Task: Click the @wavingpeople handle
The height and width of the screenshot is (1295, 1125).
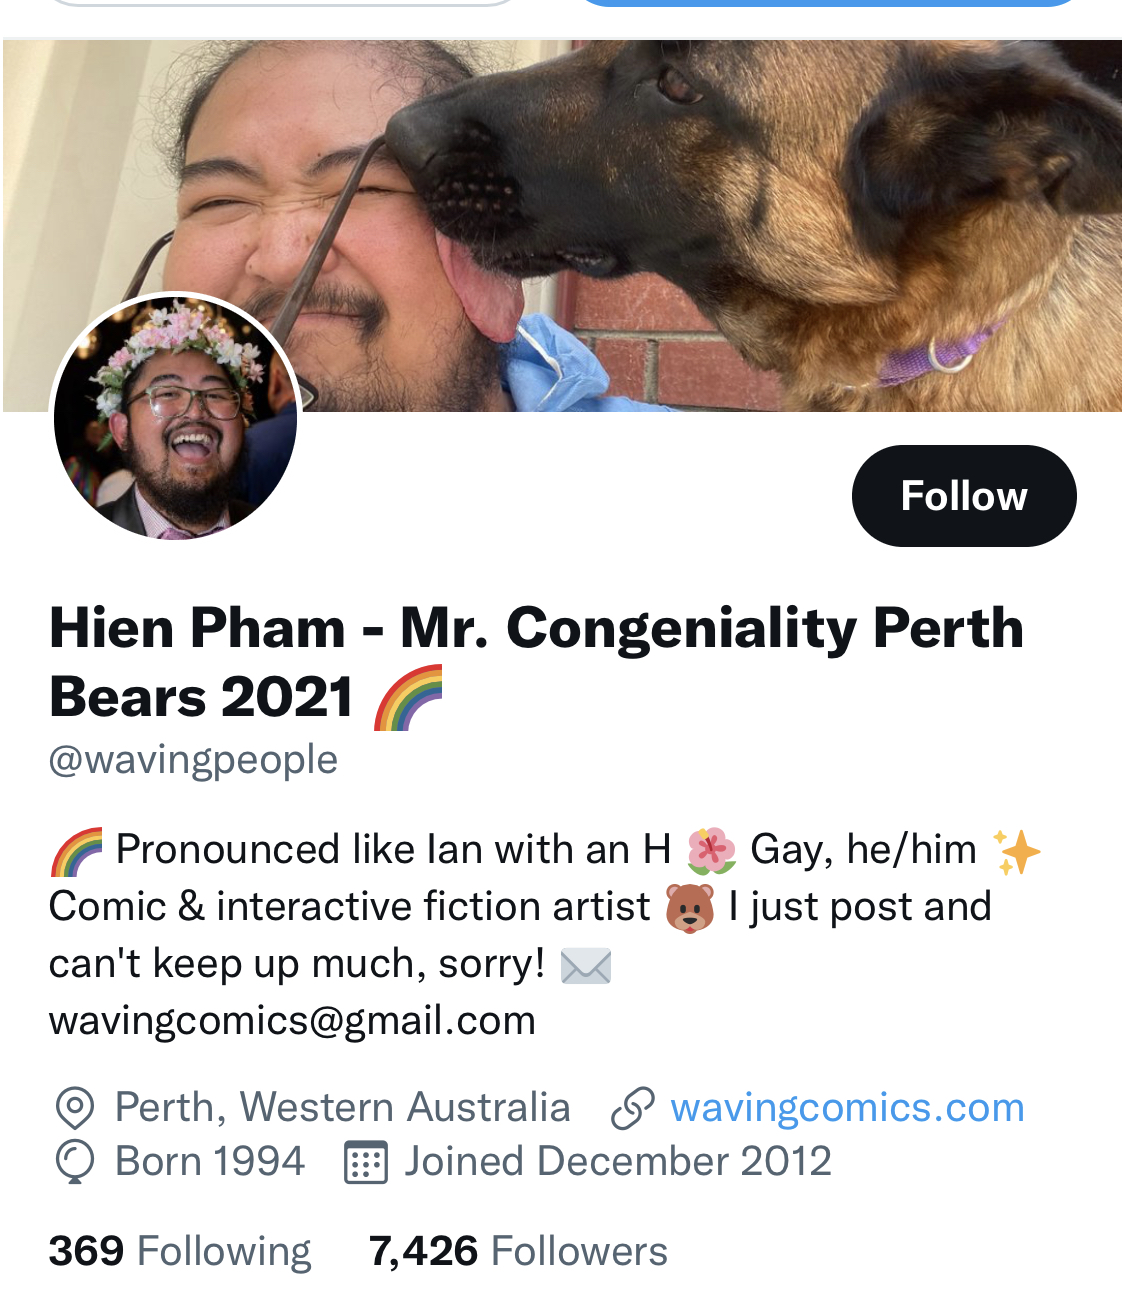Action: pyautogui.click(x=193, y=760)
